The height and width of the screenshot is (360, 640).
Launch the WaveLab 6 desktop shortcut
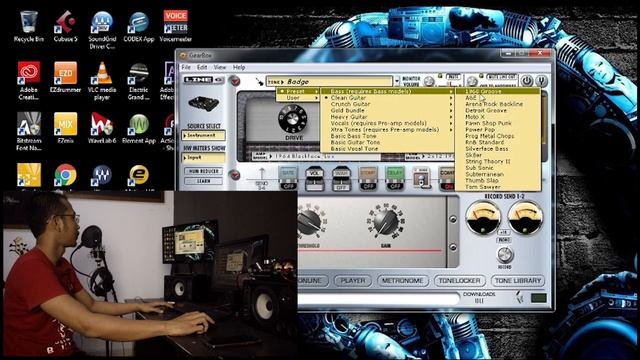point(102,127)
